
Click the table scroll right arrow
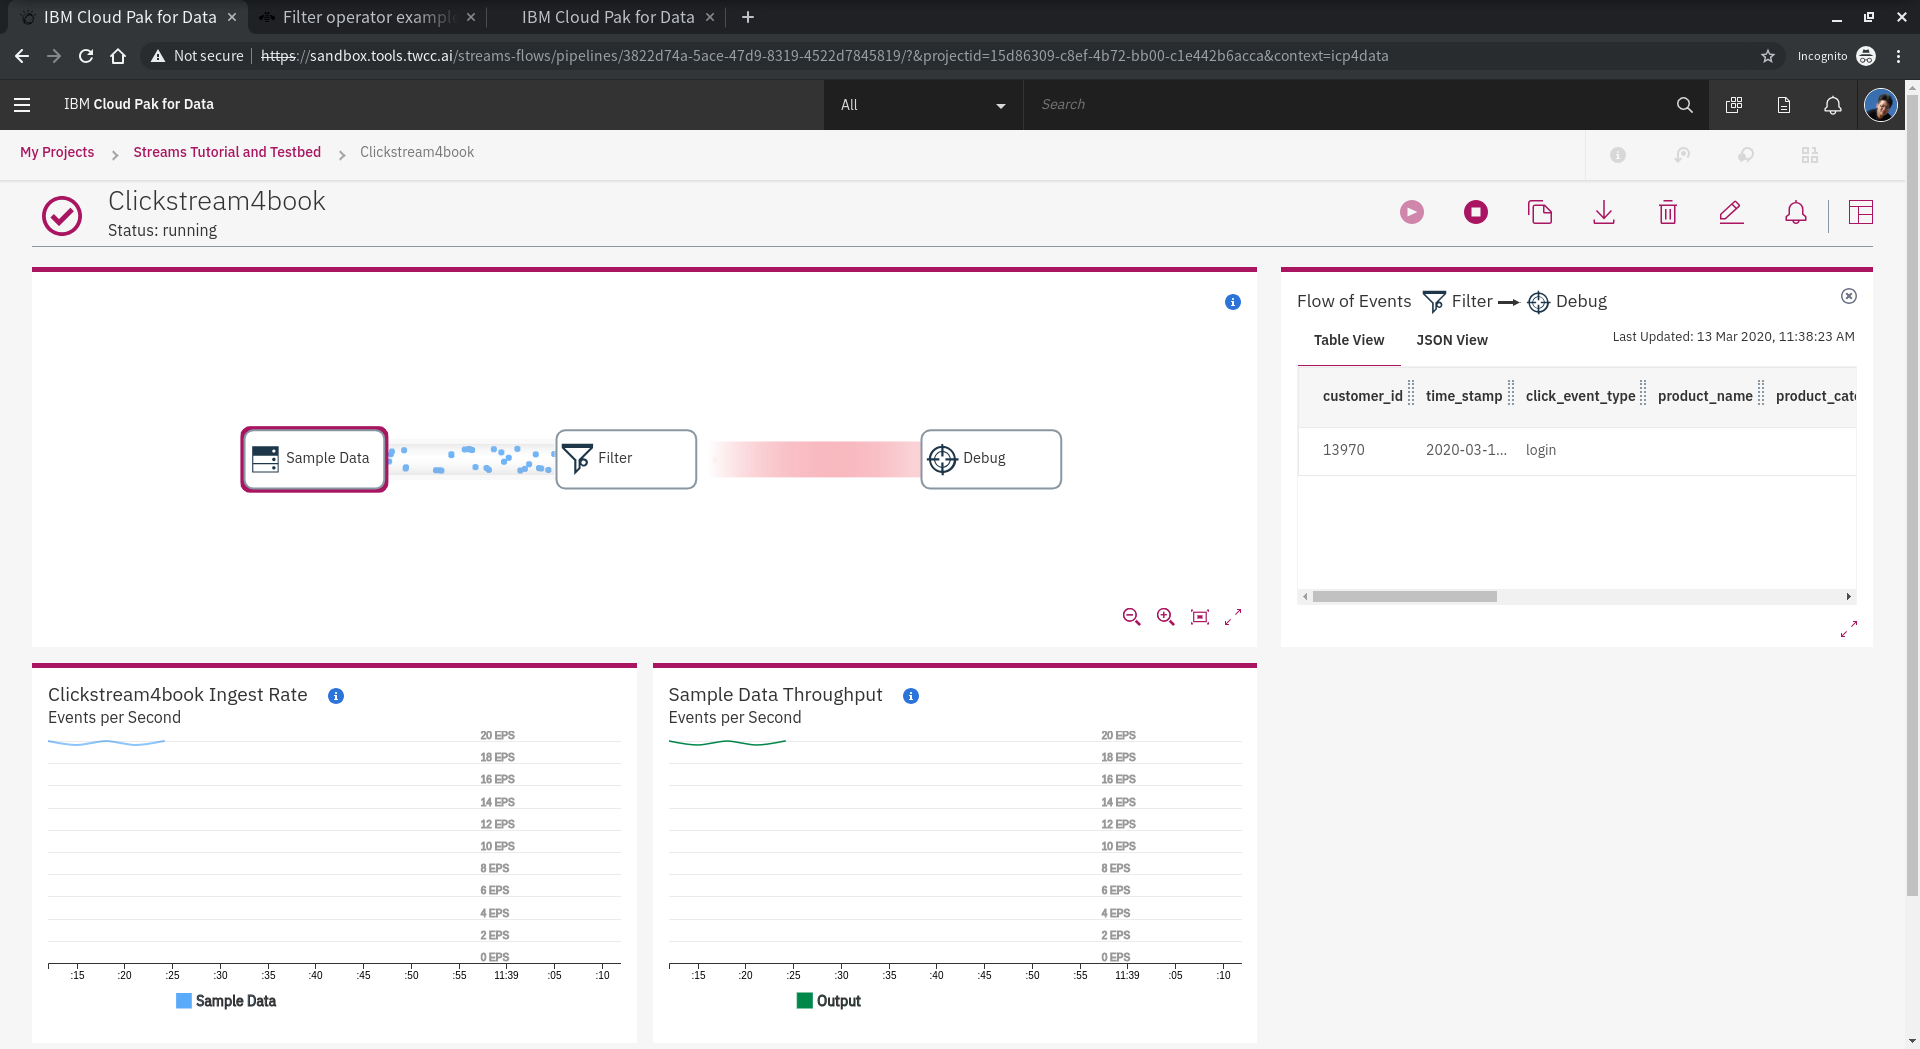click(x=1848, y=596)
